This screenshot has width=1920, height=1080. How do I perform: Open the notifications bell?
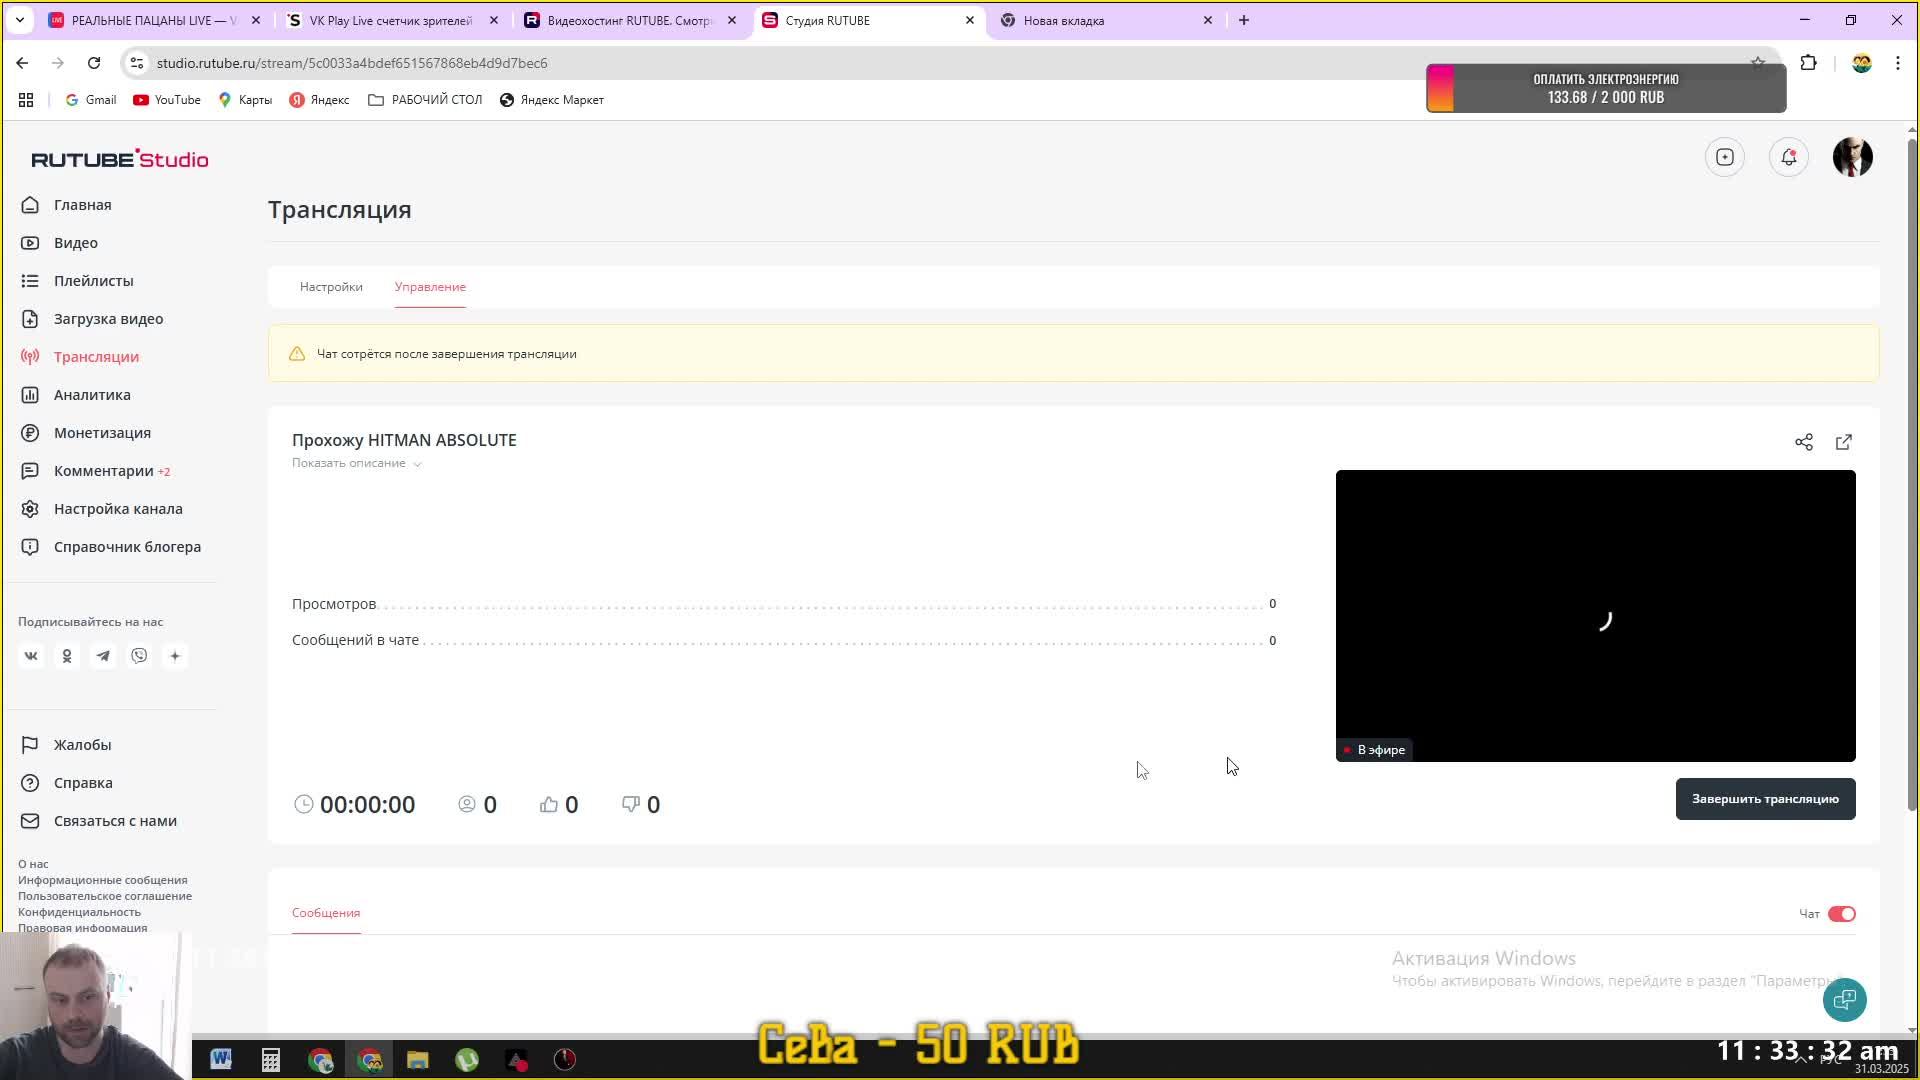pyautogui.click(x=1788, y=157)
